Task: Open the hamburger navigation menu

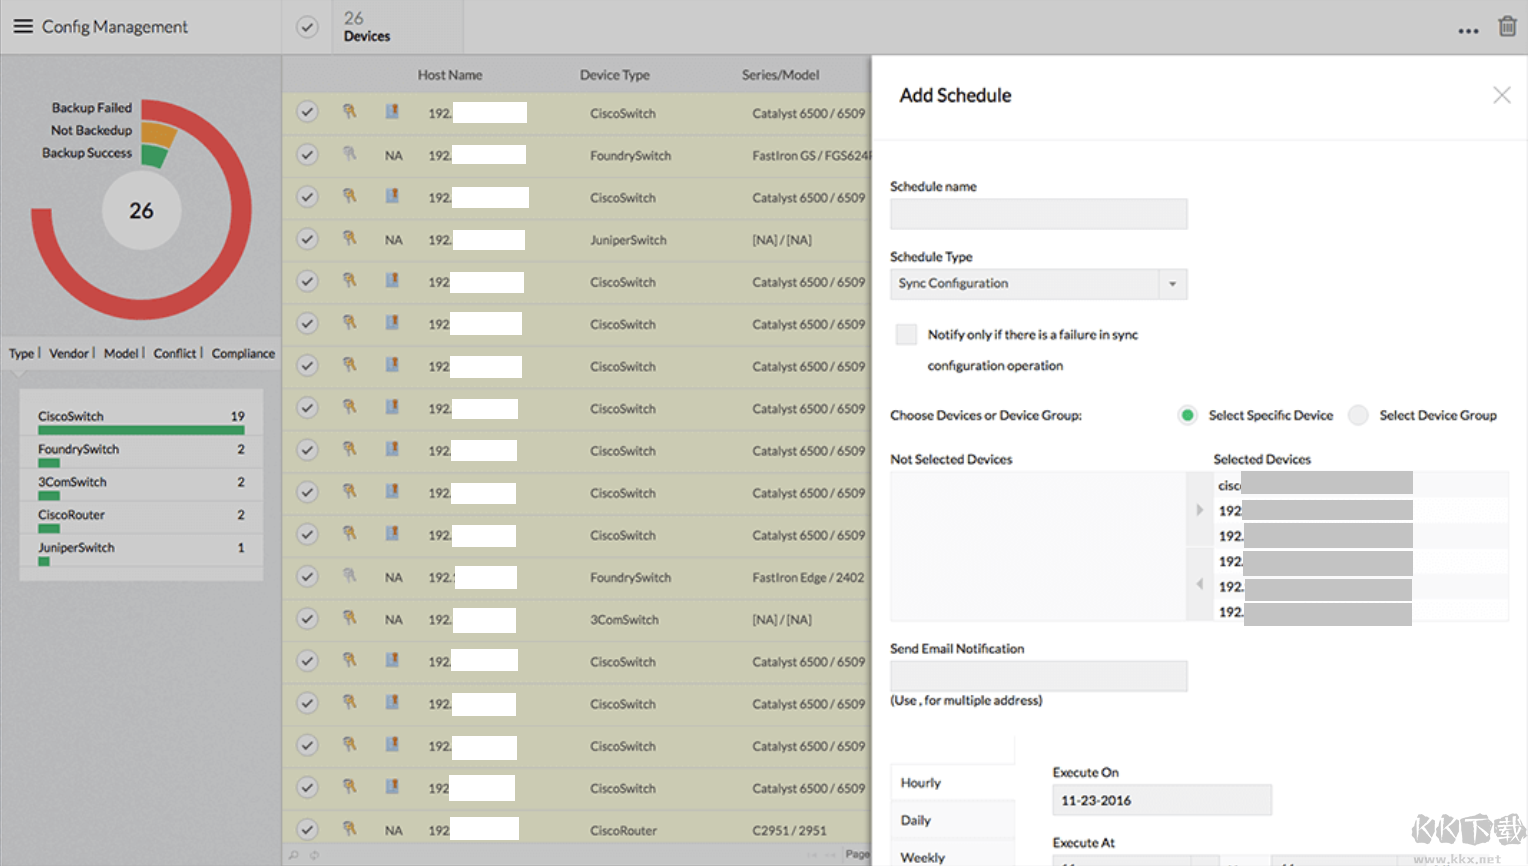Action: pyautogui.click(x=23, y=27)
